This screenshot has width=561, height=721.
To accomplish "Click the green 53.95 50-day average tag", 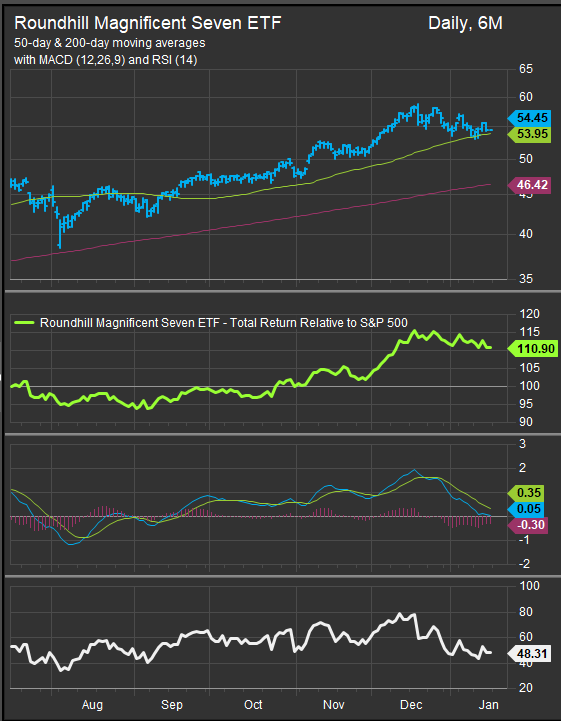I will pos(529,134).
